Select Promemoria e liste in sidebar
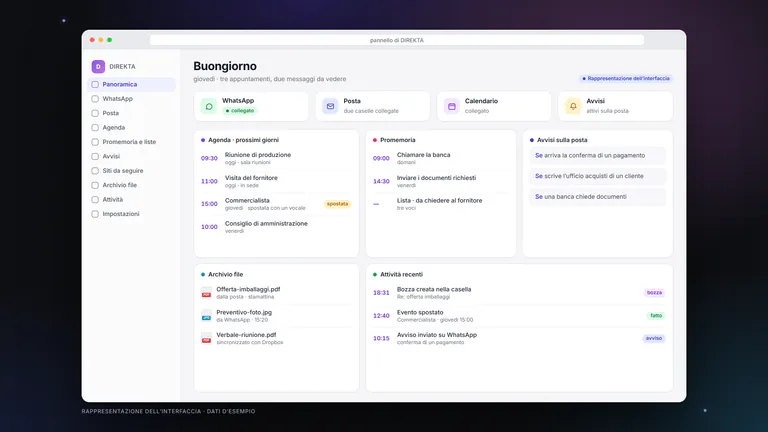Image resolution: width=768 pixels, height=432 pixels. (x=131, y=142)
